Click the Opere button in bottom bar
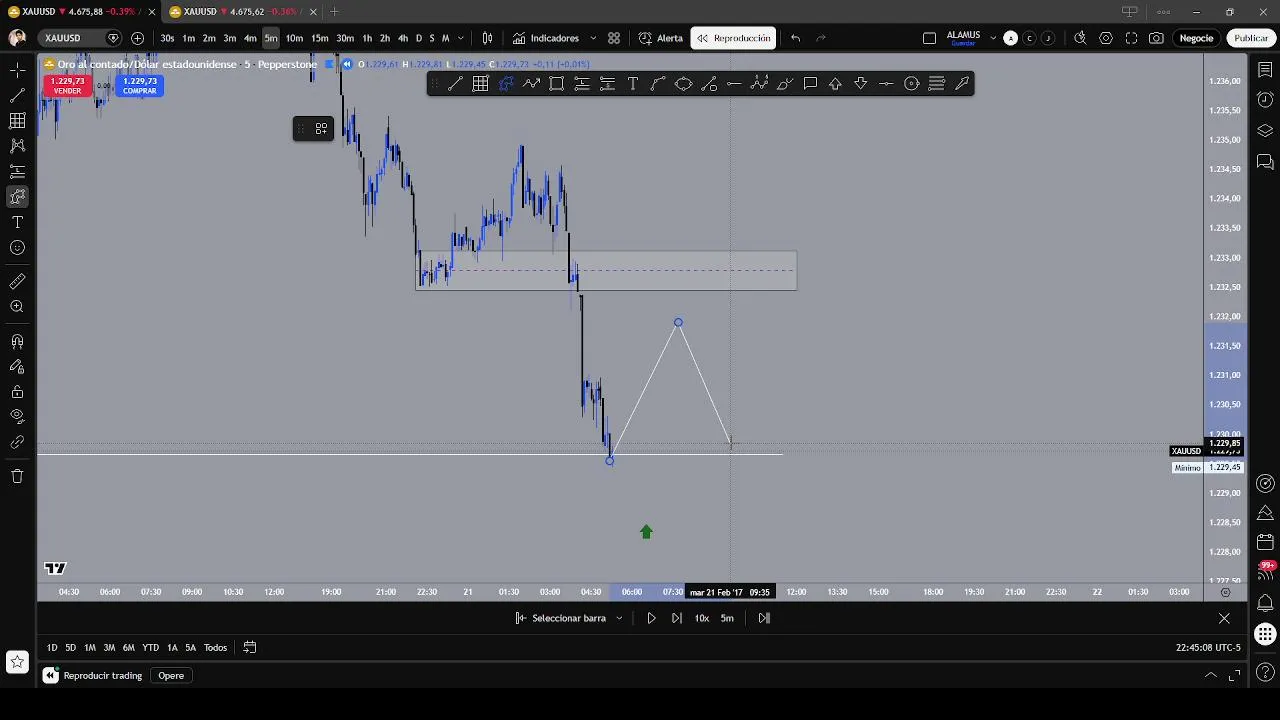 coord(171,676)
